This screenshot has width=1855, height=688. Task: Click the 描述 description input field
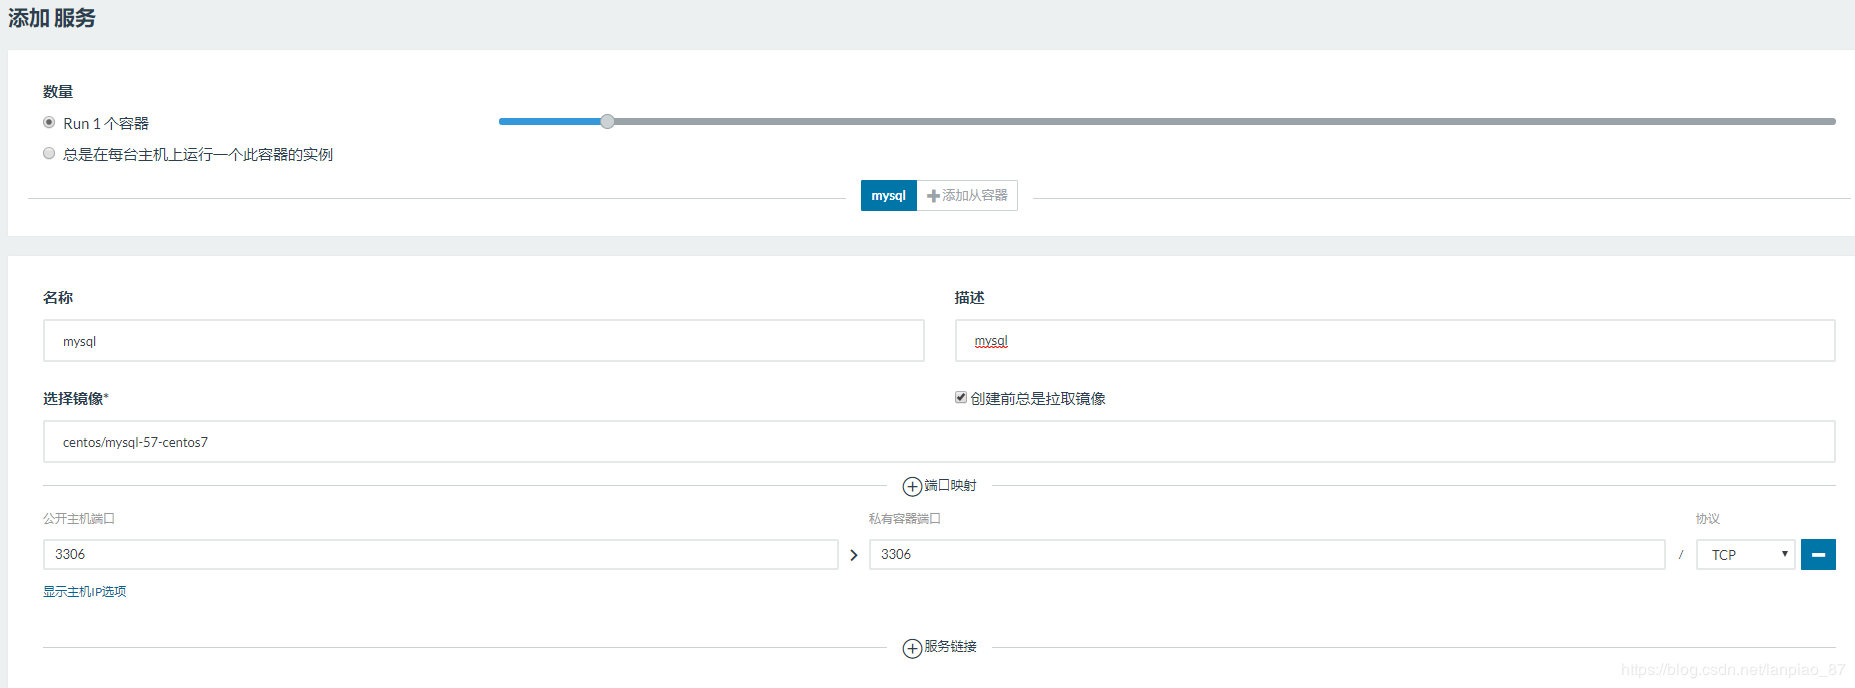point(1395,341)
